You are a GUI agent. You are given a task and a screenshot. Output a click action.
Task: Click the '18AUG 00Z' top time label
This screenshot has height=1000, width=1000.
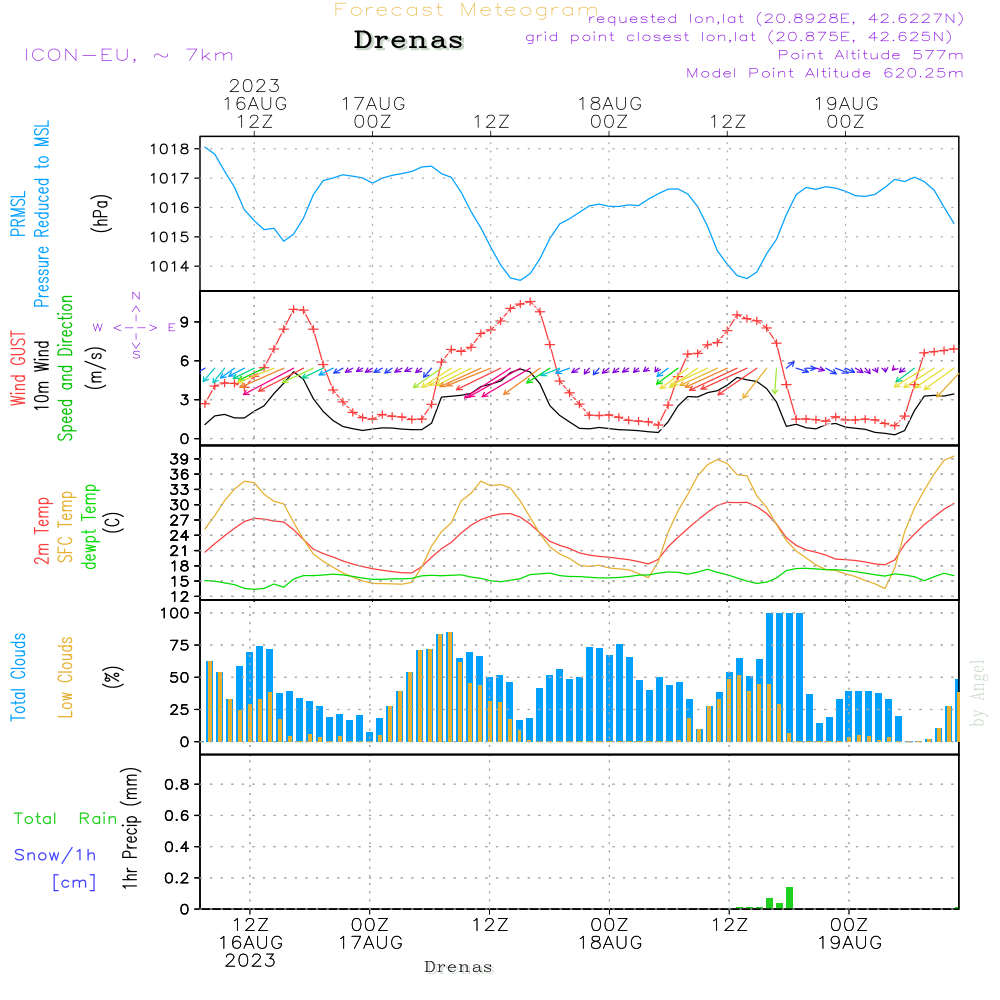tap(610, 112)
